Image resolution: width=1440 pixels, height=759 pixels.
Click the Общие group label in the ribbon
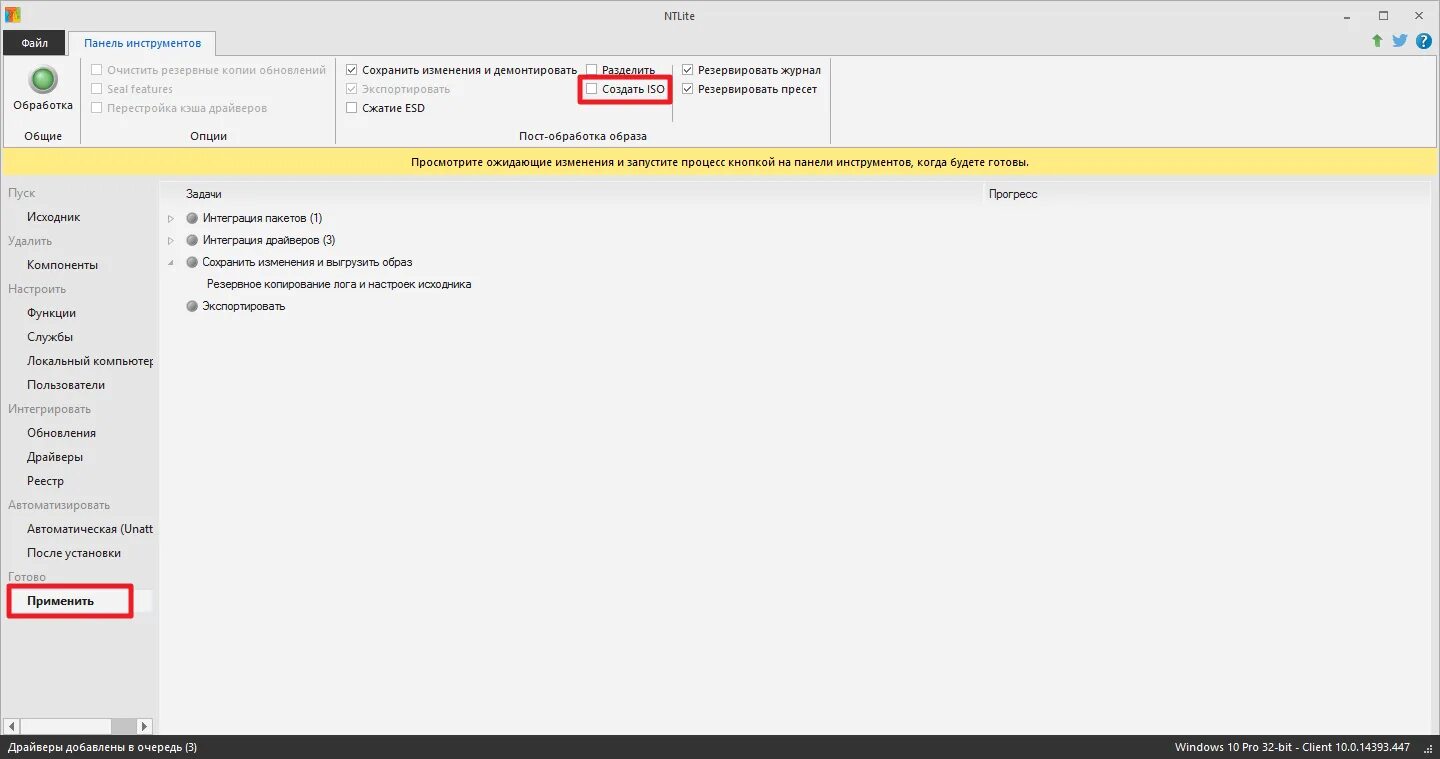tap(43, 136)
